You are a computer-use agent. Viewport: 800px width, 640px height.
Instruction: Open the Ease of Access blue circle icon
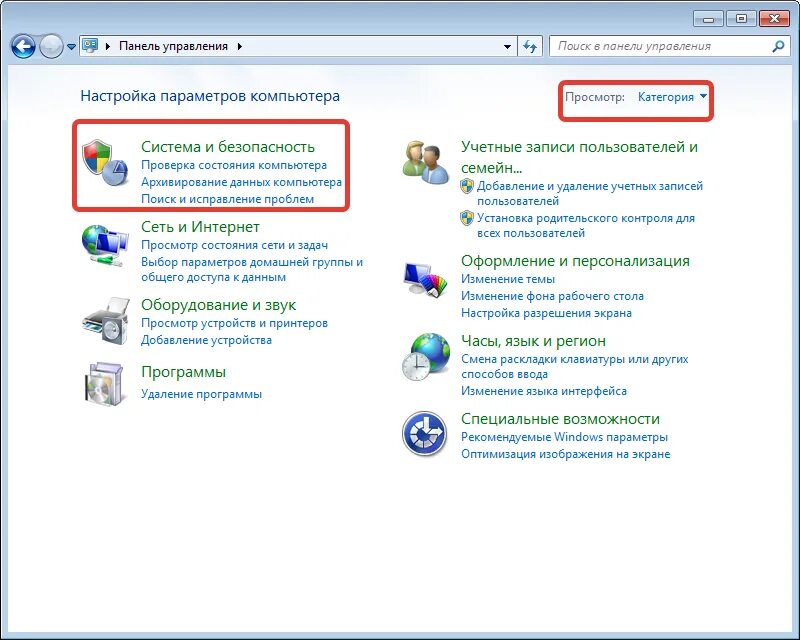(424, 433)
